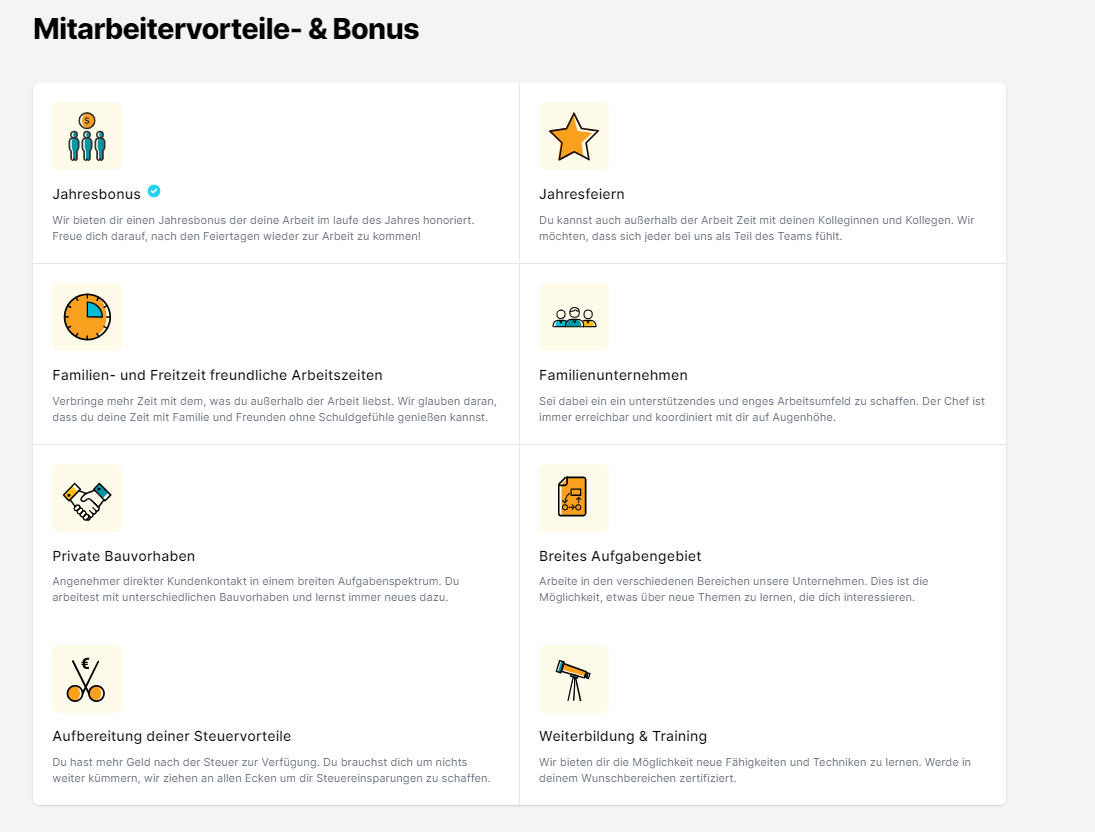Select the Jahresfeiern heading
Viewport: 1095px width, 832px height.
tap(582, 194)
